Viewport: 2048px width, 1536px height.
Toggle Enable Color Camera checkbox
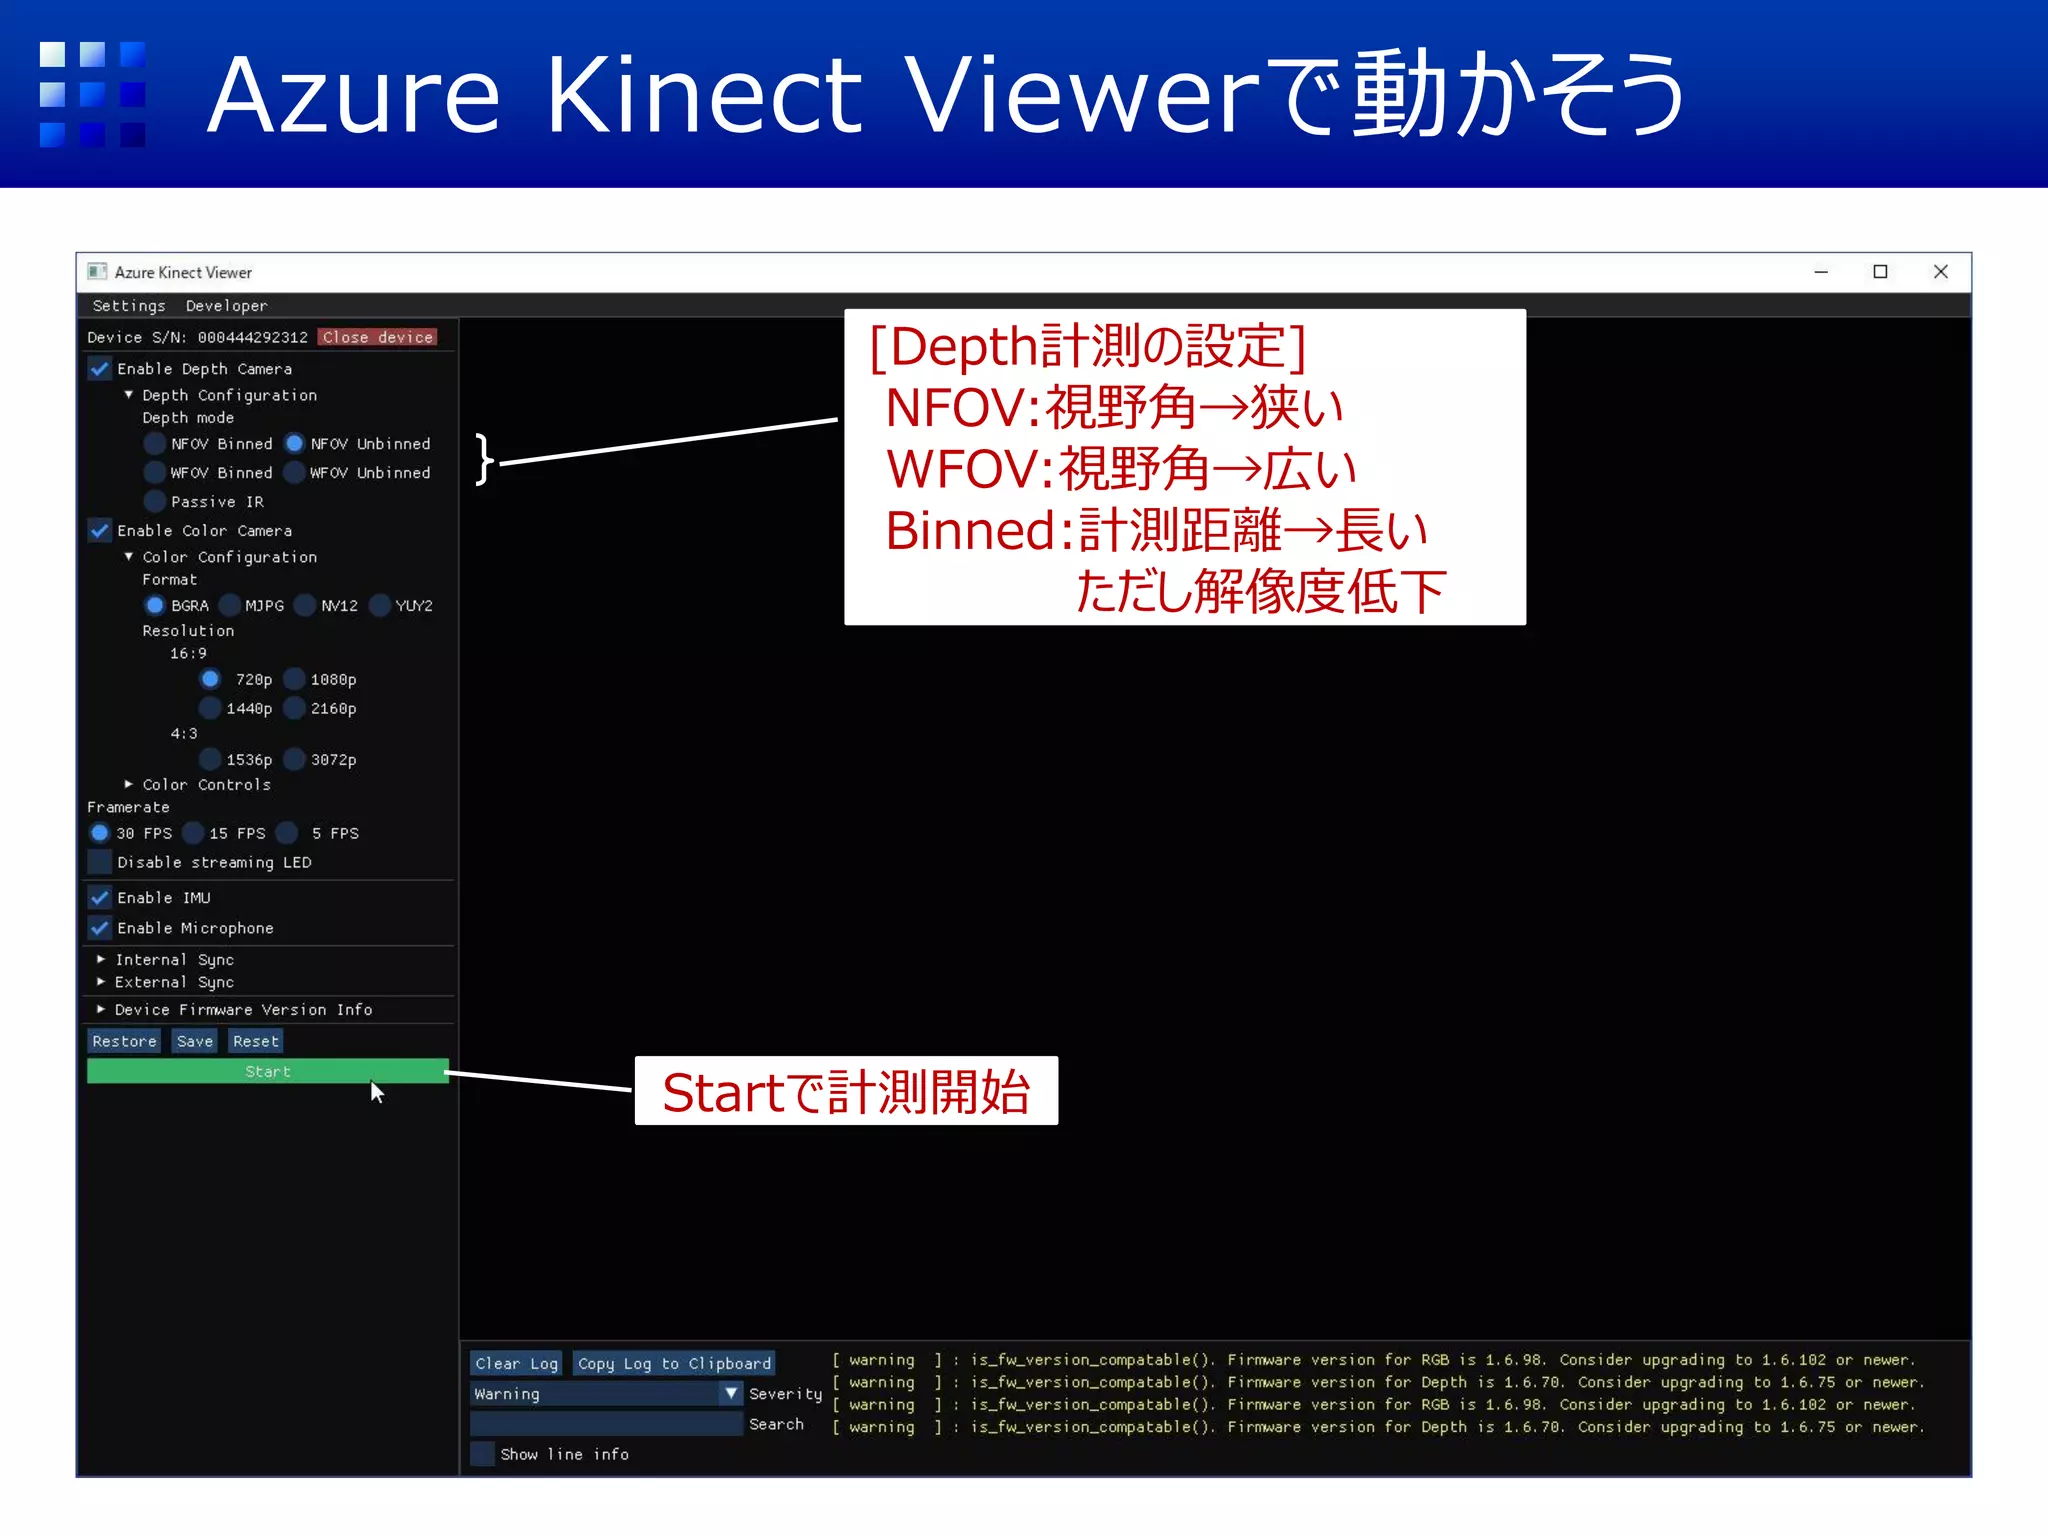pyautogui.click(x=100, y=530)
